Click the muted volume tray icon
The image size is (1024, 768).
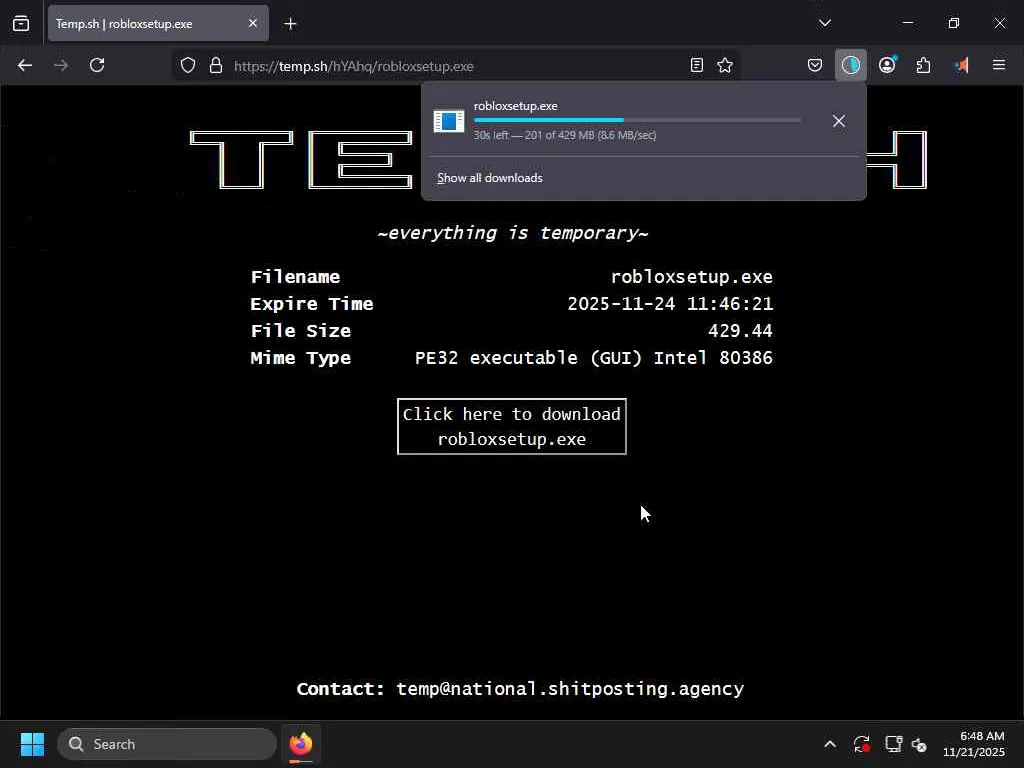click(x=920, y=744)
